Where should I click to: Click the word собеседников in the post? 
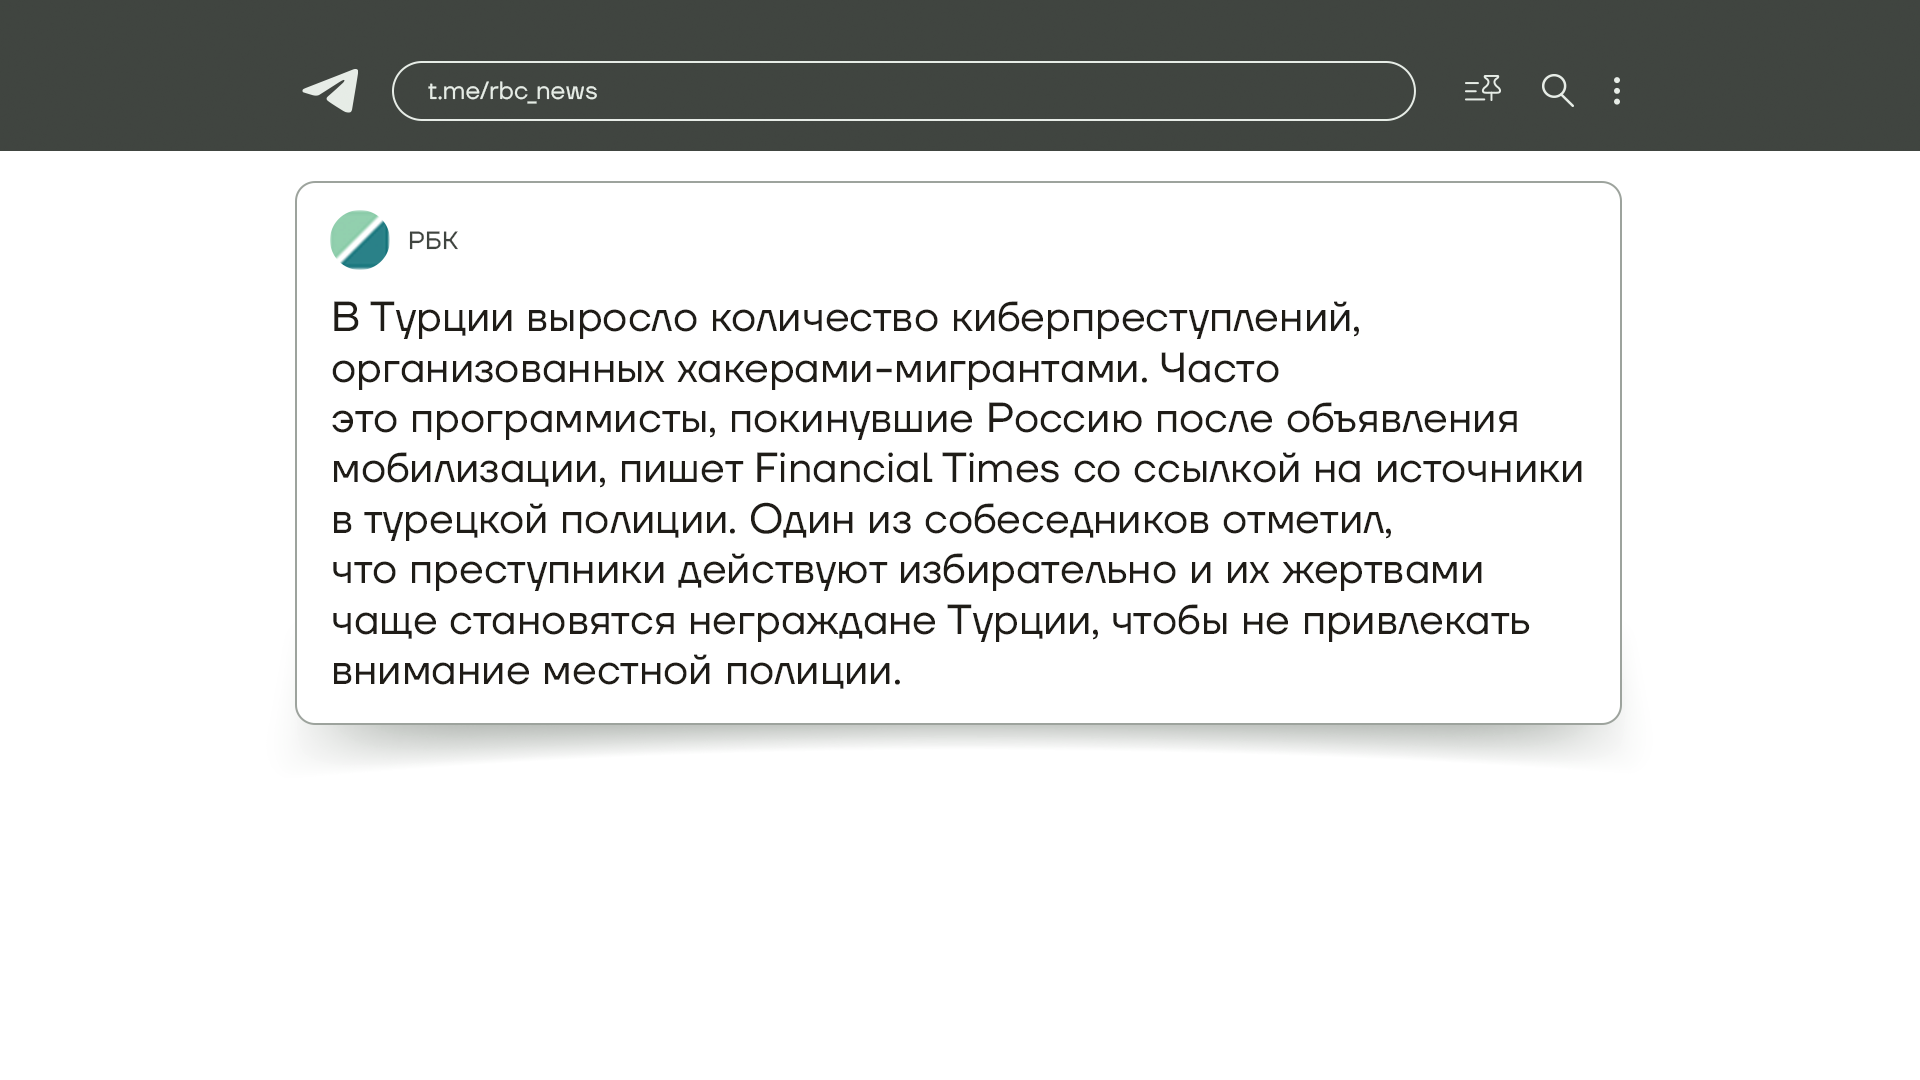1066,520
